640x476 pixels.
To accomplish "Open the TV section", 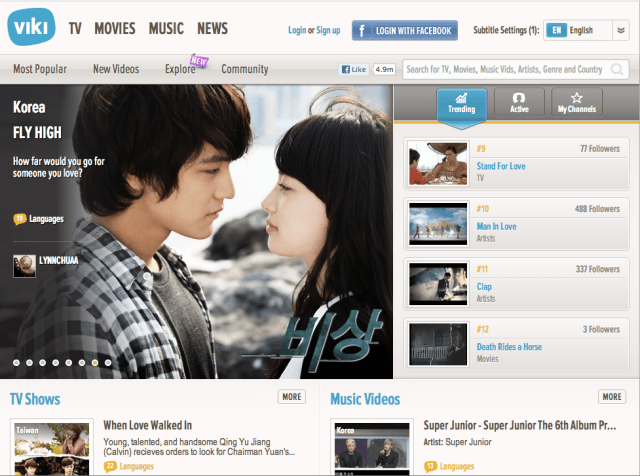I will (x=75, y=29).
